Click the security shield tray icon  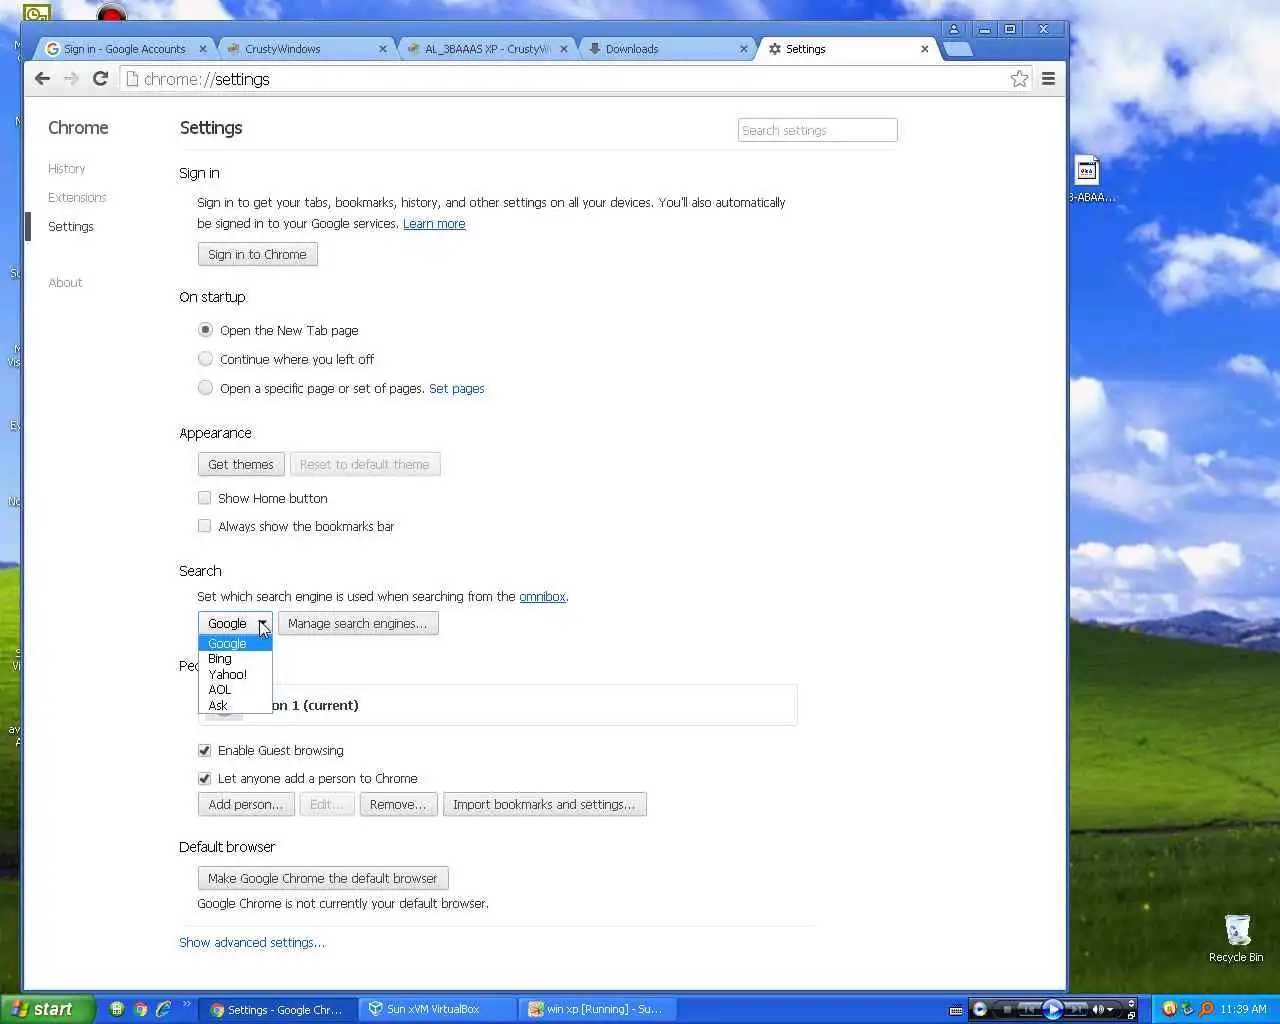1169,1009
